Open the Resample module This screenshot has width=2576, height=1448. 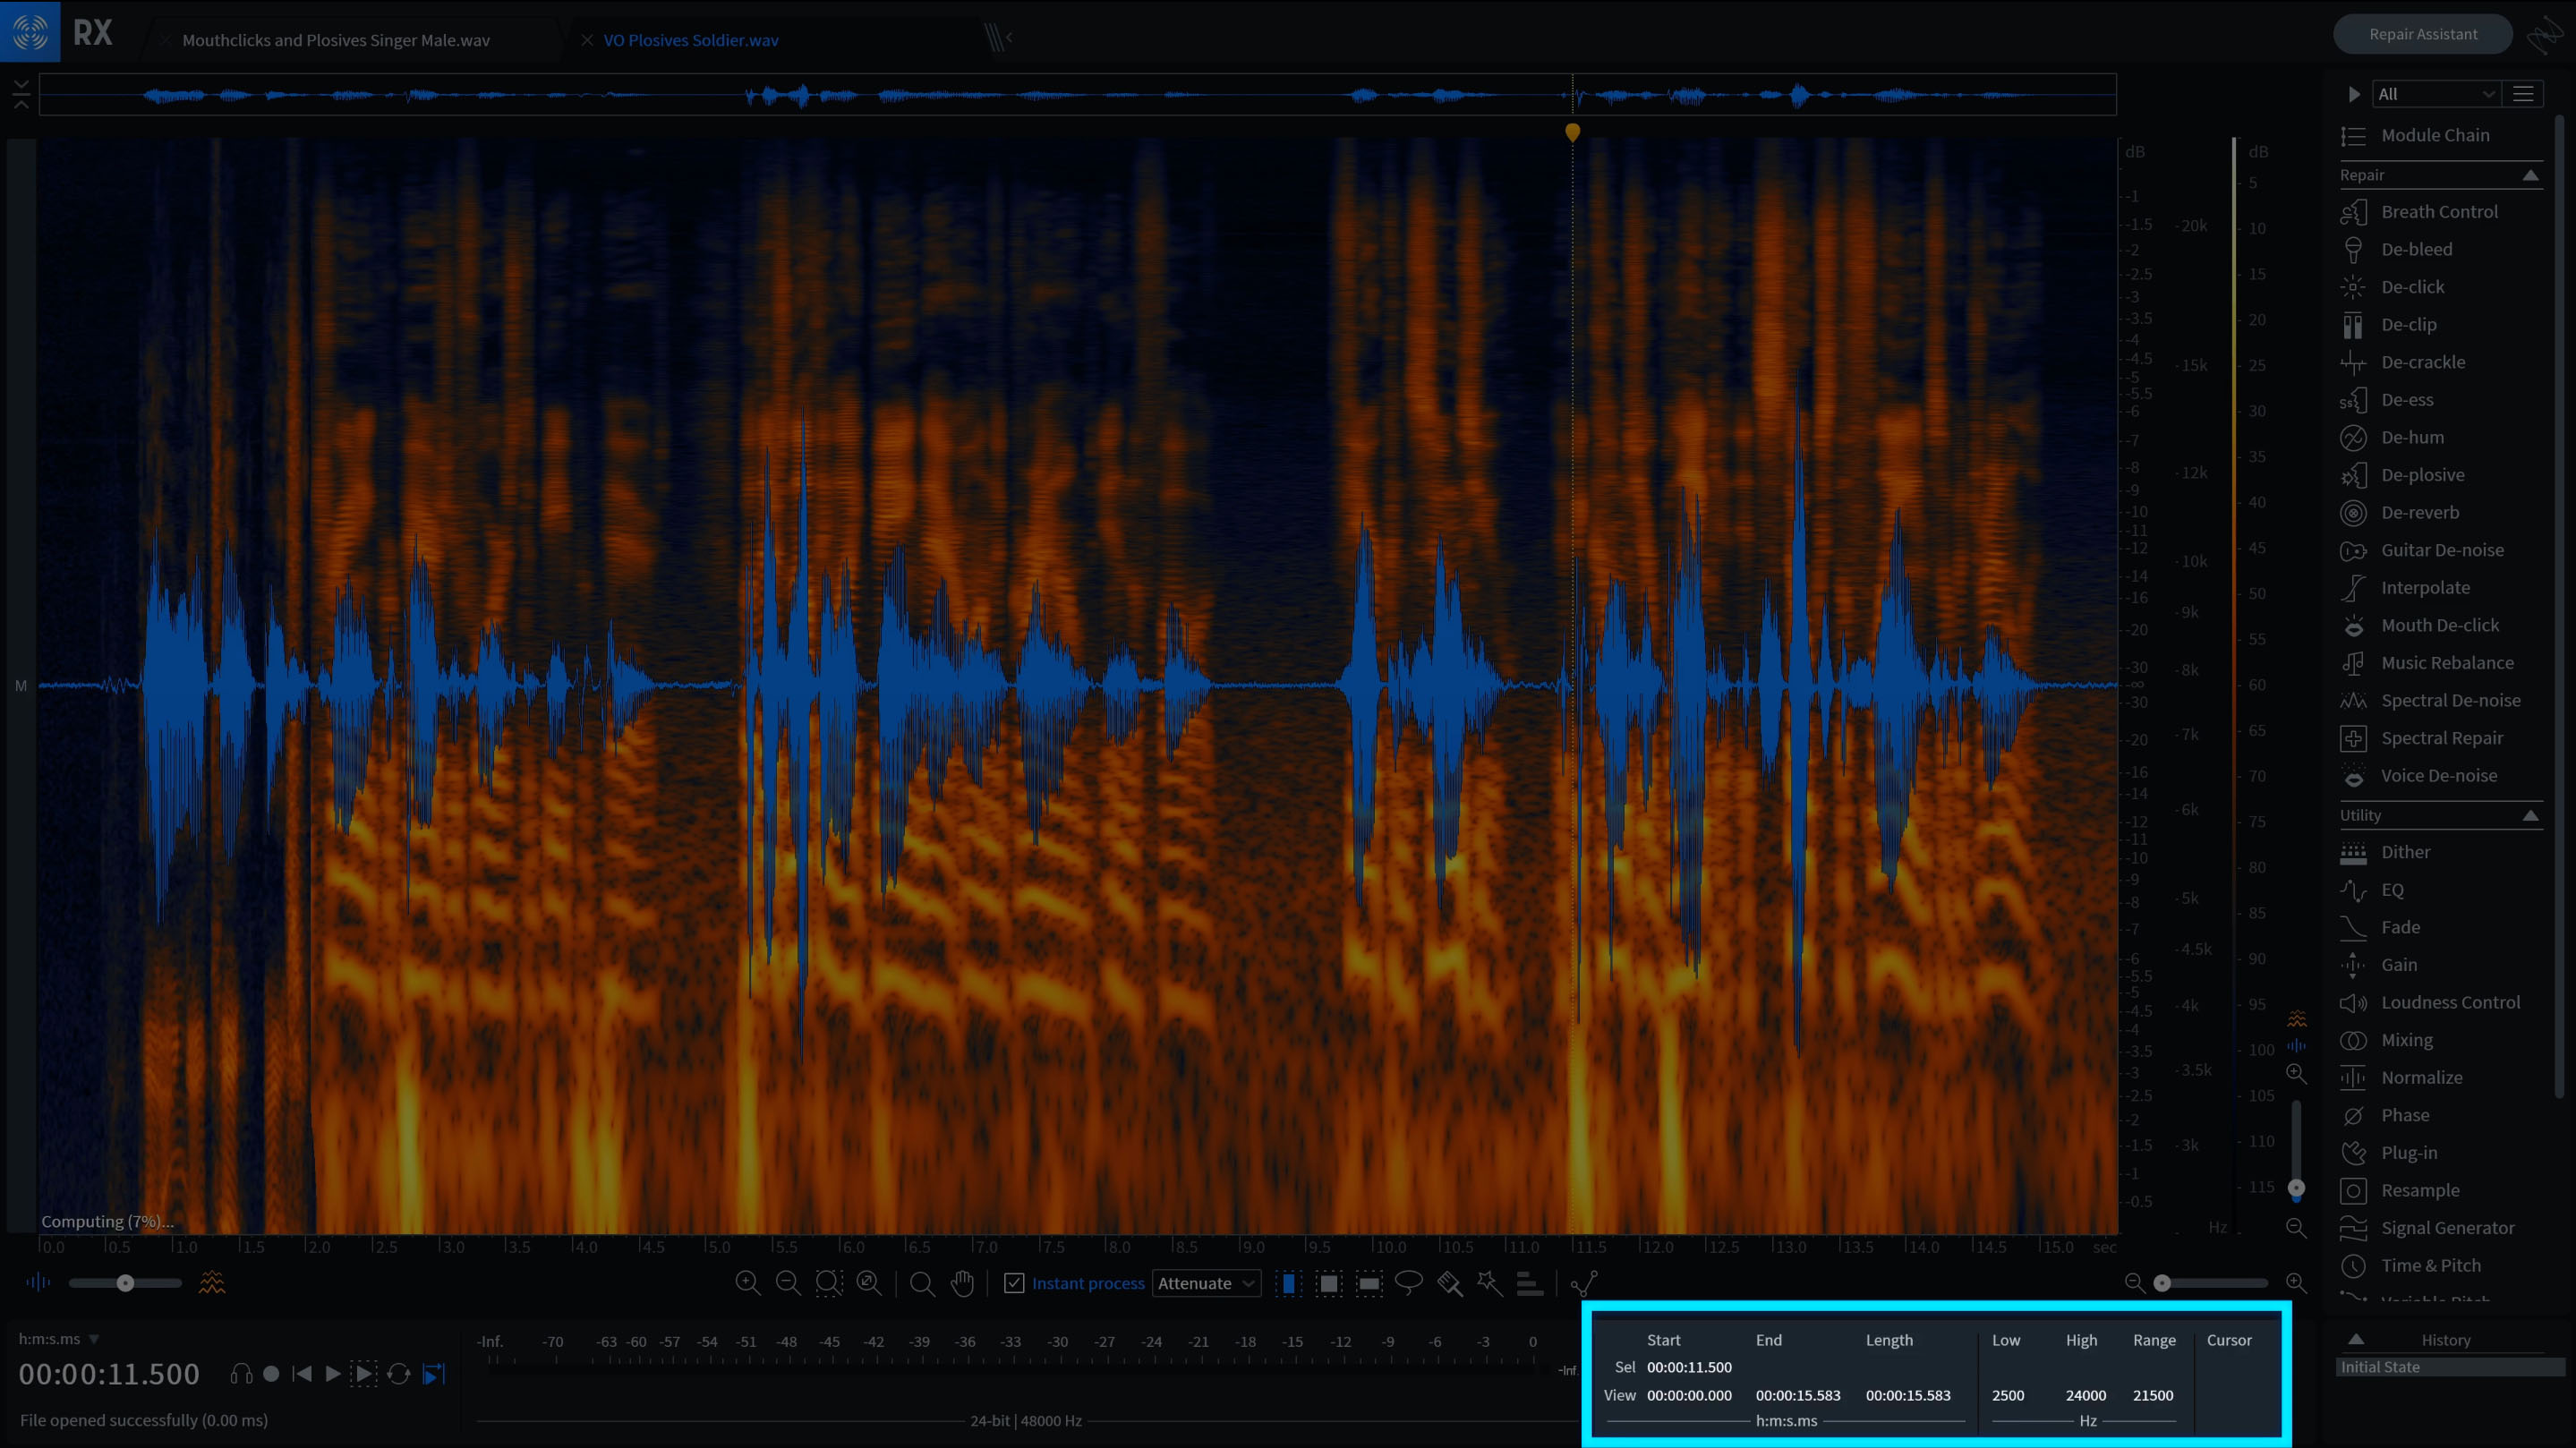tap(2400, 1191)
